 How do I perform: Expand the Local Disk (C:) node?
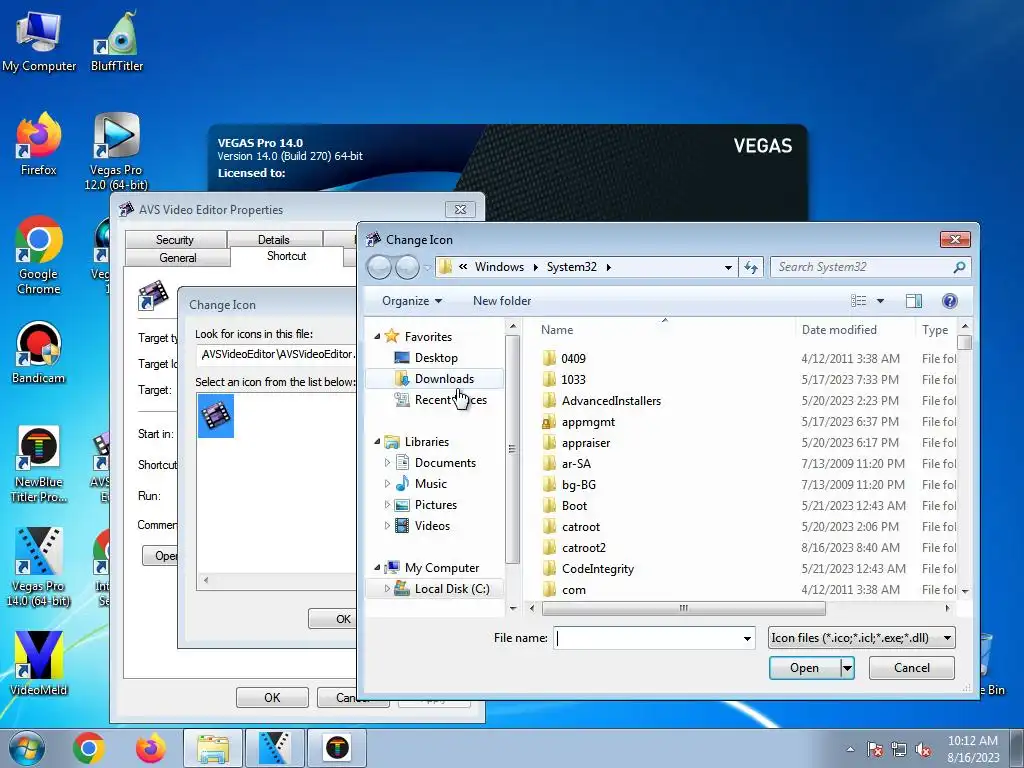[x=387, y=589]
